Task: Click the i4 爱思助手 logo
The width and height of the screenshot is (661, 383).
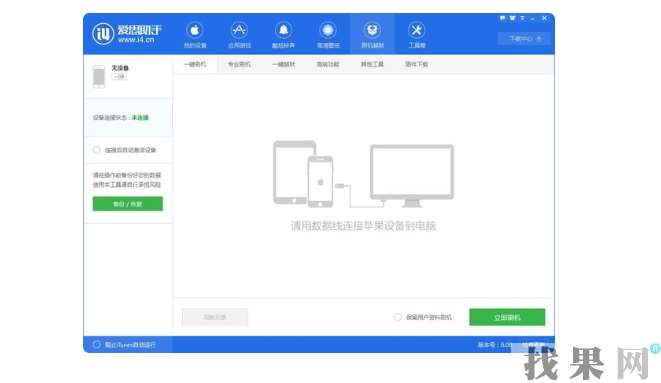Action: [126, 33]
